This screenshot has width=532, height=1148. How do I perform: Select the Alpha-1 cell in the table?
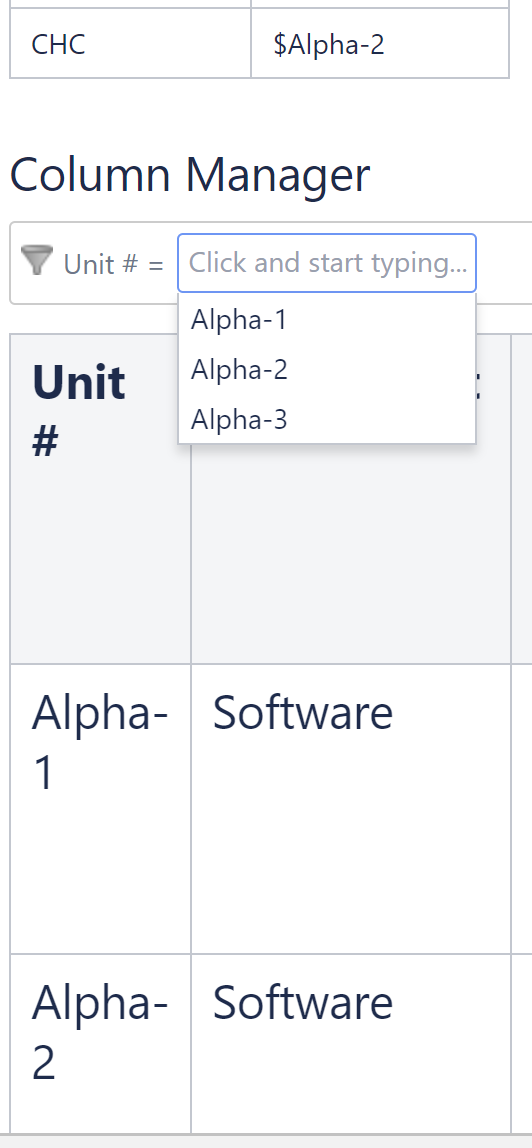point(100,809)
